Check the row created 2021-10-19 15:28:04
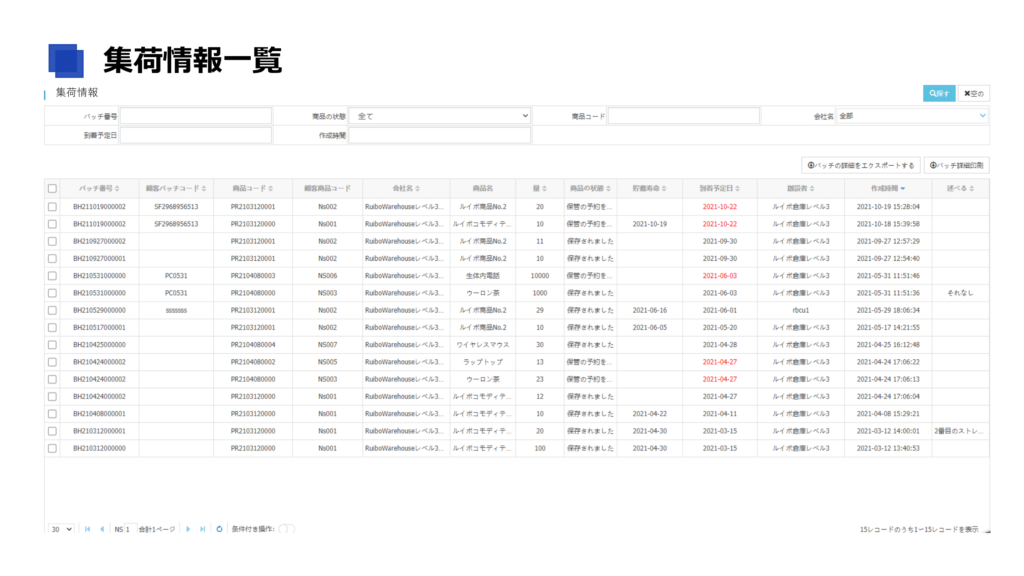The height and width of the screenshot is (576, 1024). coord(52,206)
